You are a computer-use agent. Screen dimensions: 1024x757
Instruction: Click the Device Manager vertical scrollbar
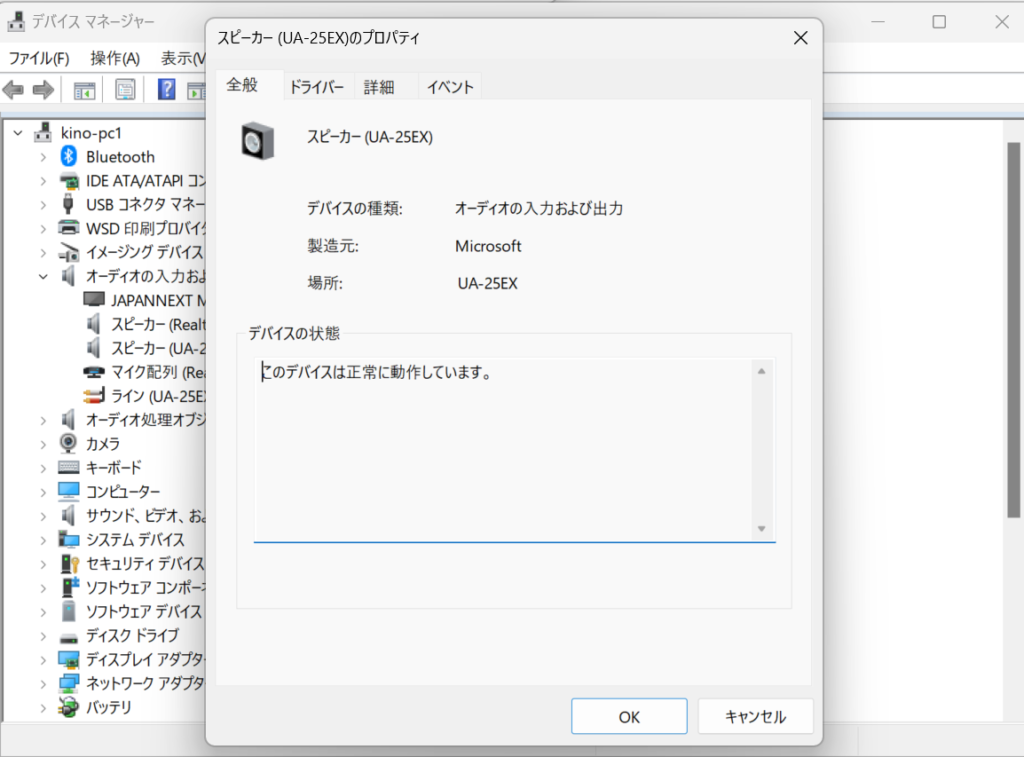1013,329
